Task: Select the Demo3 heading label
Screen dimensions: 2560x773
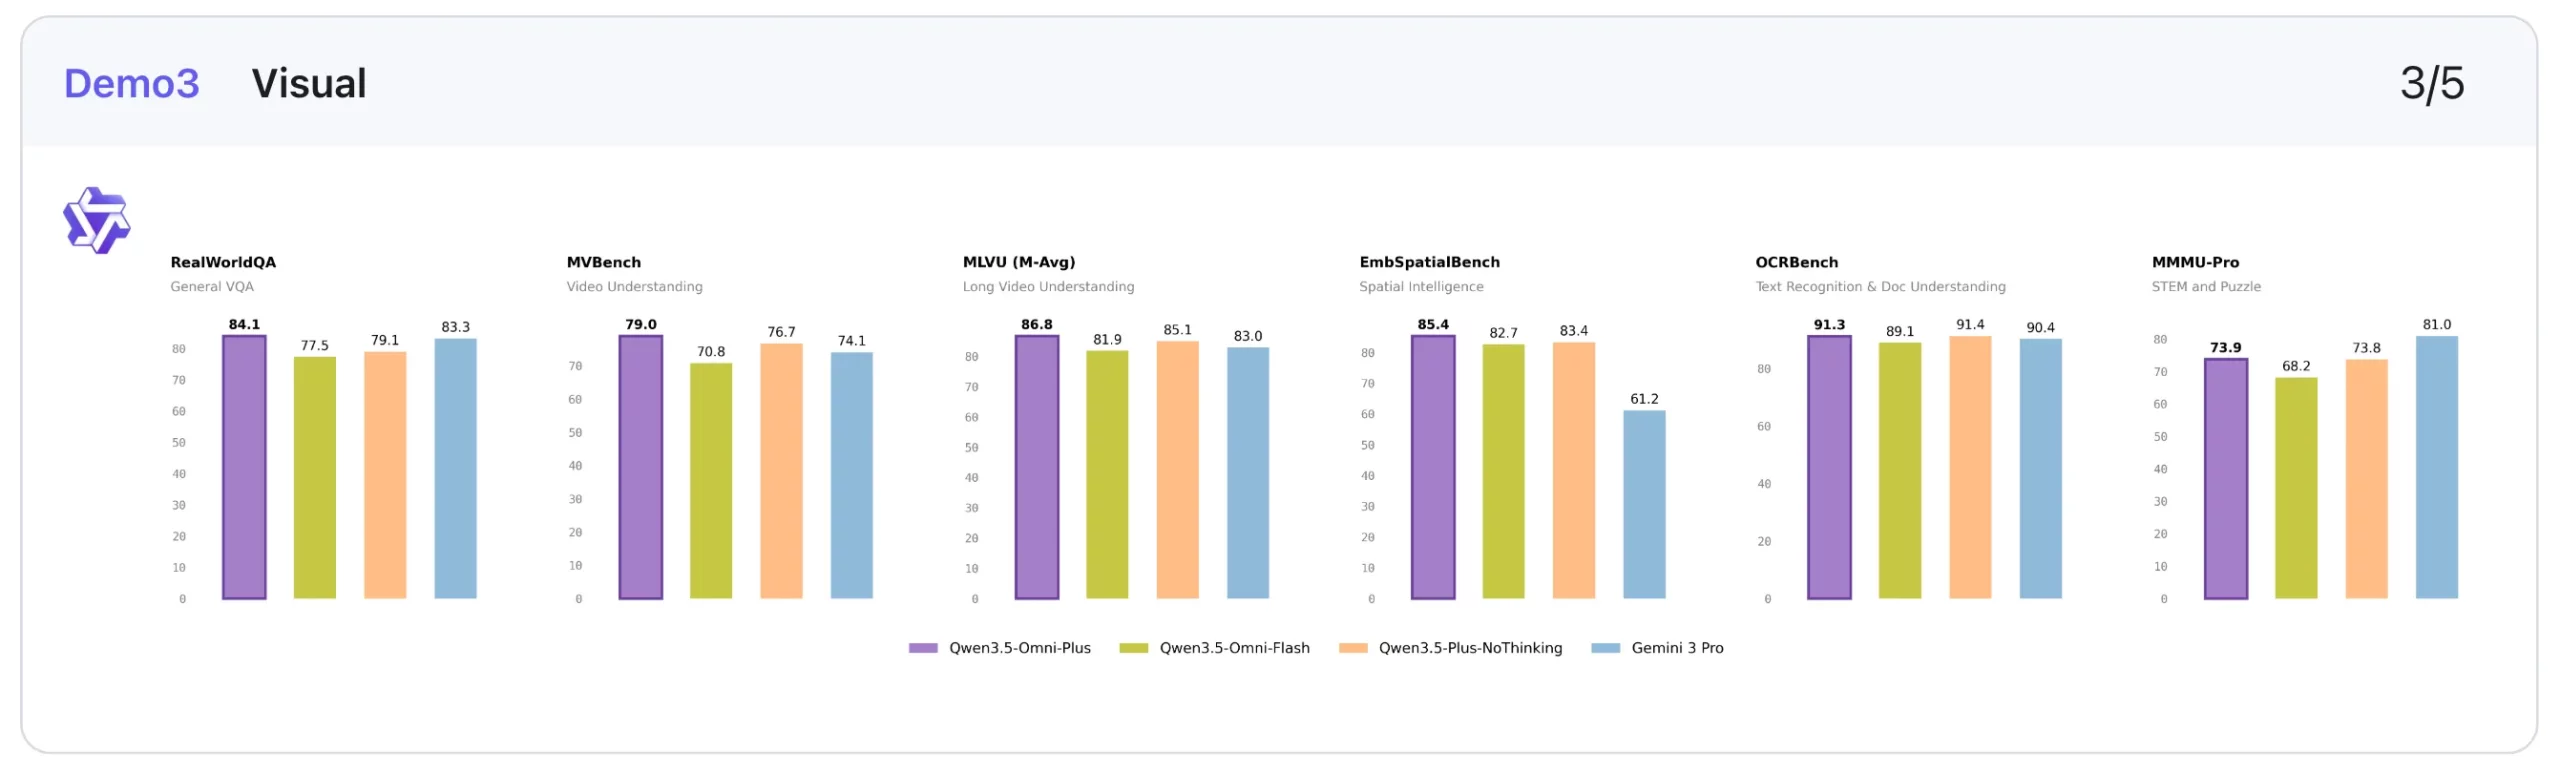Action: [132, 84]
